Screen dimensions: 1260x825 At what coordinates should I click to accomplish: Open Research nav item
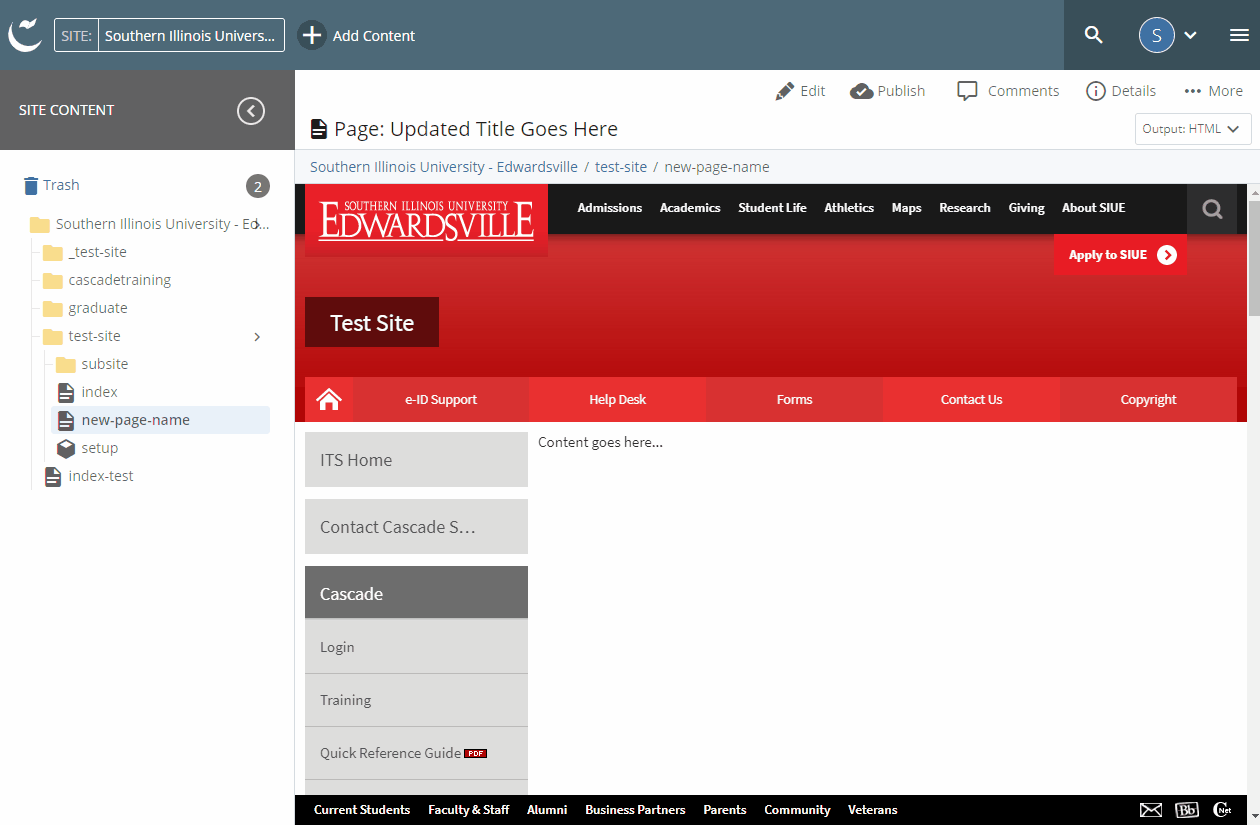coord(965,208)
